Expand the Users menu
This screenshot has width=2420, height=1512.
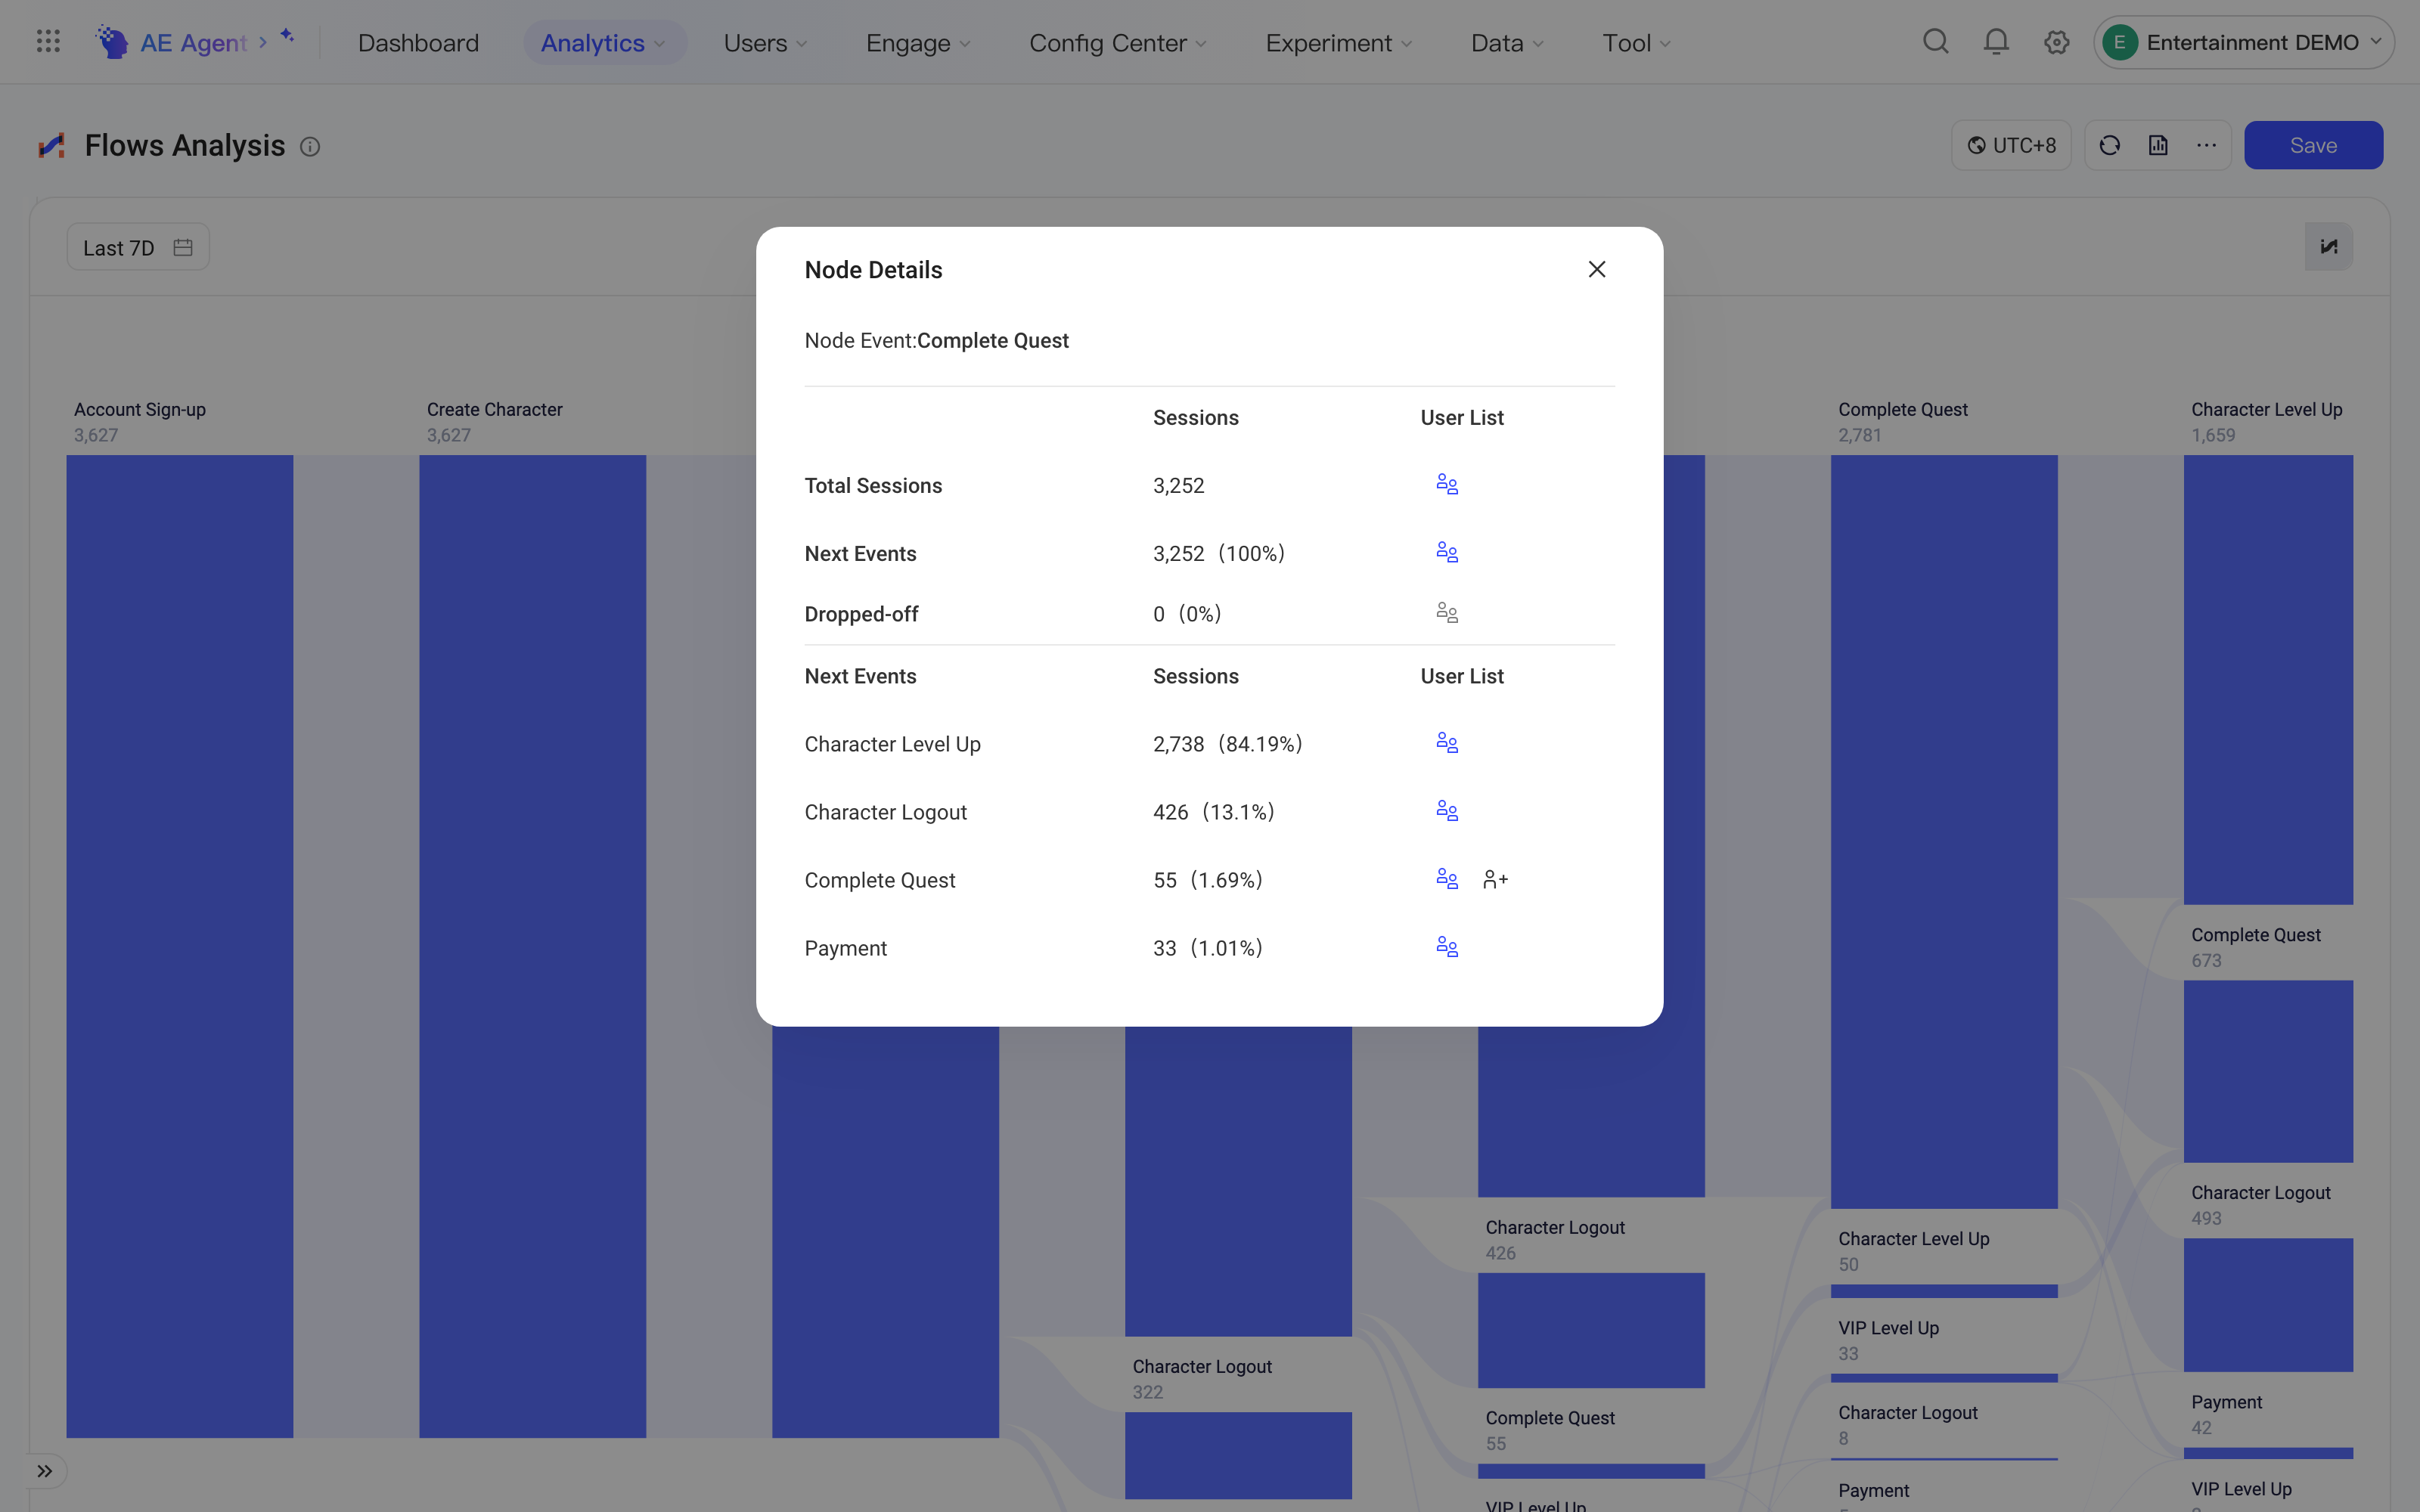tap(765, 43)
